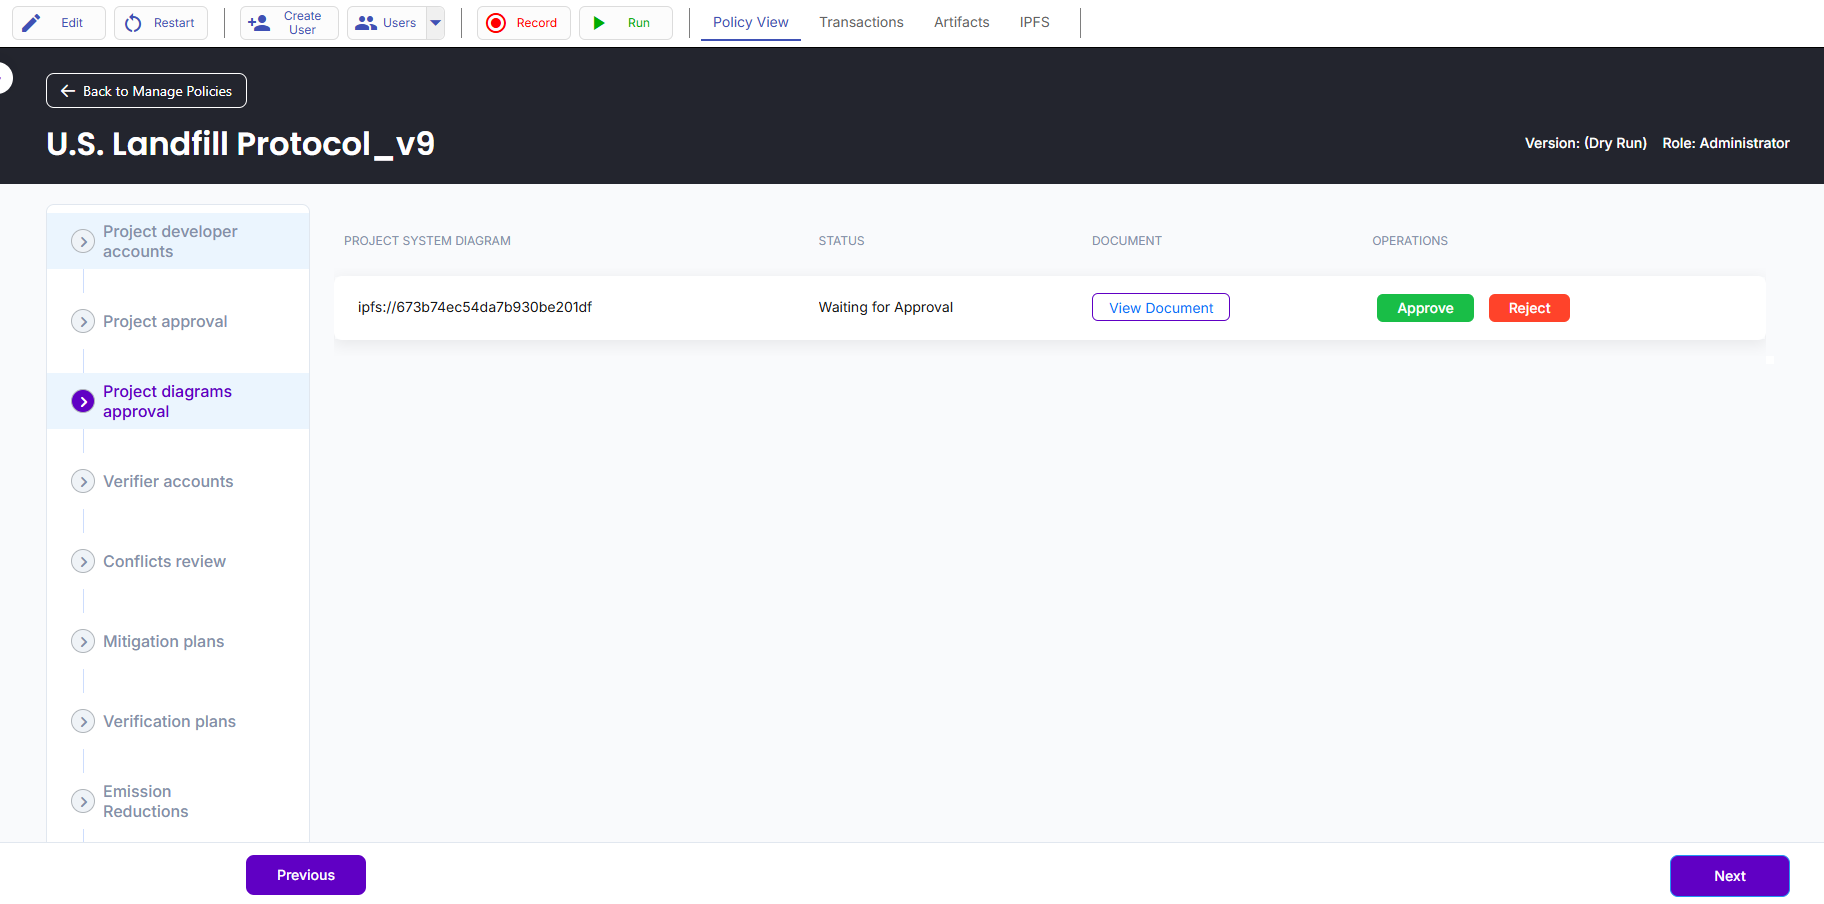Screen dimensions: 1824x904
Task: Click the Create User person icon
Action: 259,23
